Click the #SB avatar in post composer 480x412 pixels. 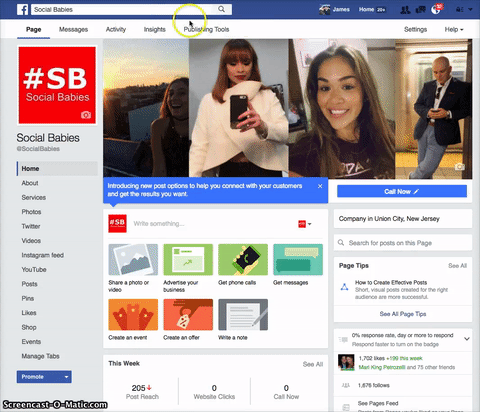coord(117,223)
